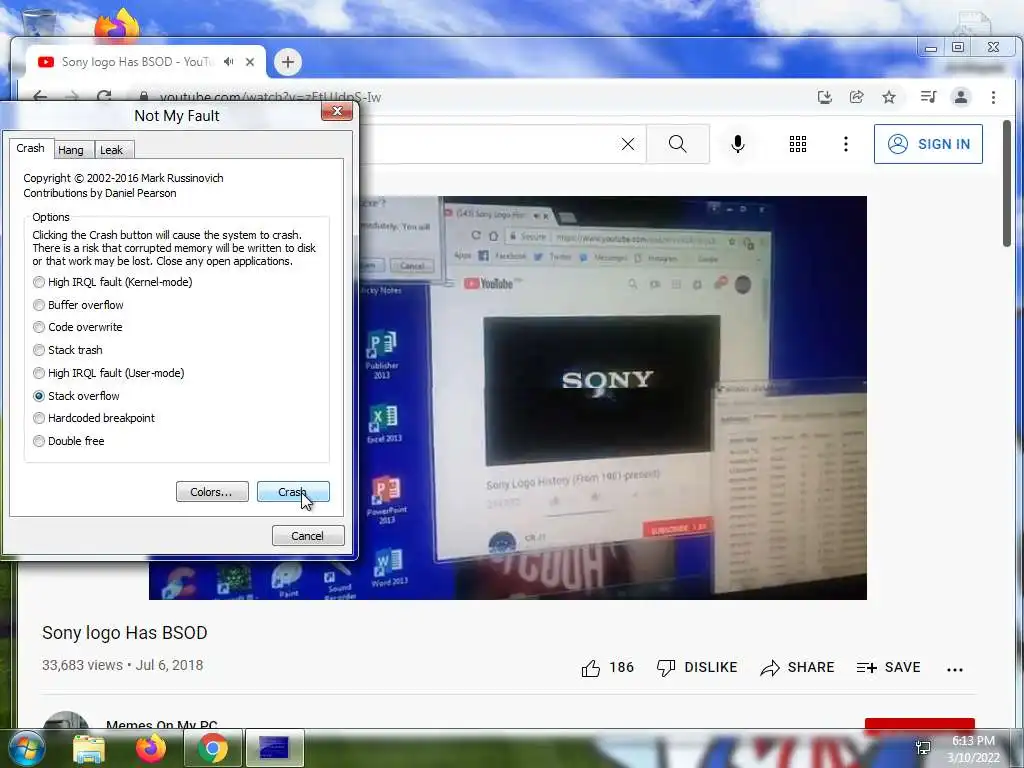Search with voice microphone button
This screenshot has height=768, width=1024.
click(738, 144)
